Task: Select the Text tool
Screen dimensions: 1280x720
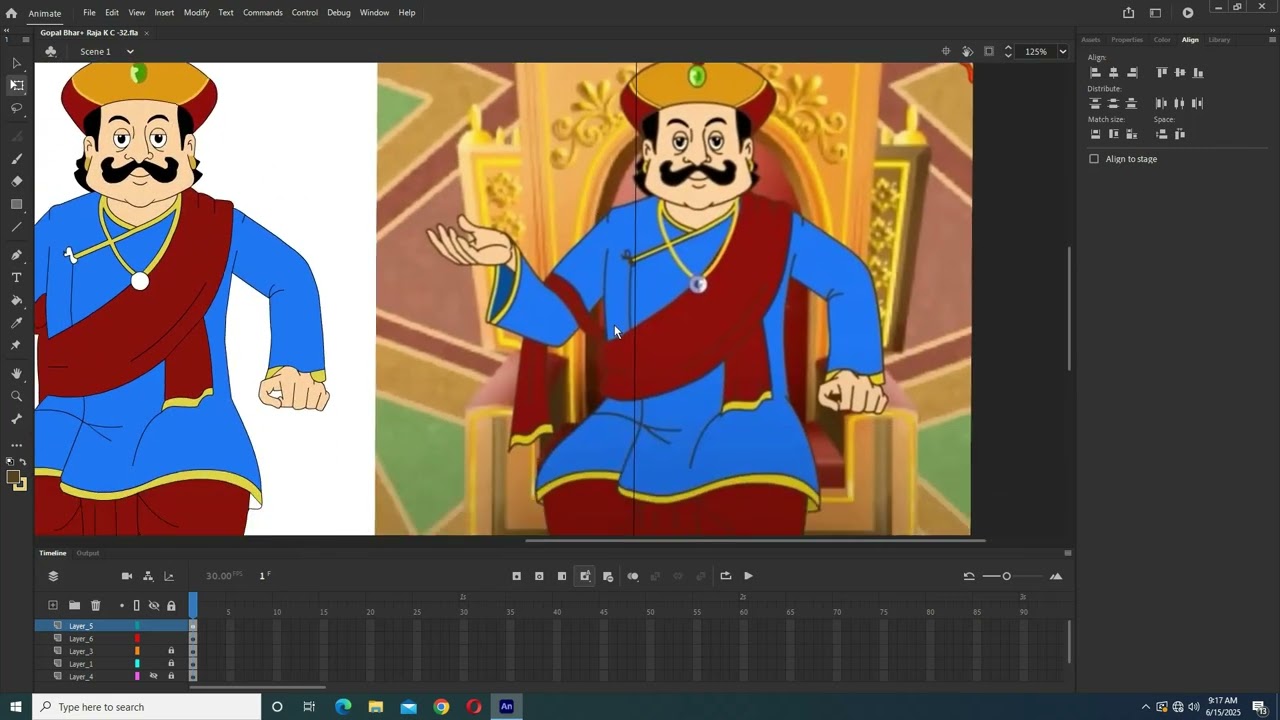Action: point(17,277)
